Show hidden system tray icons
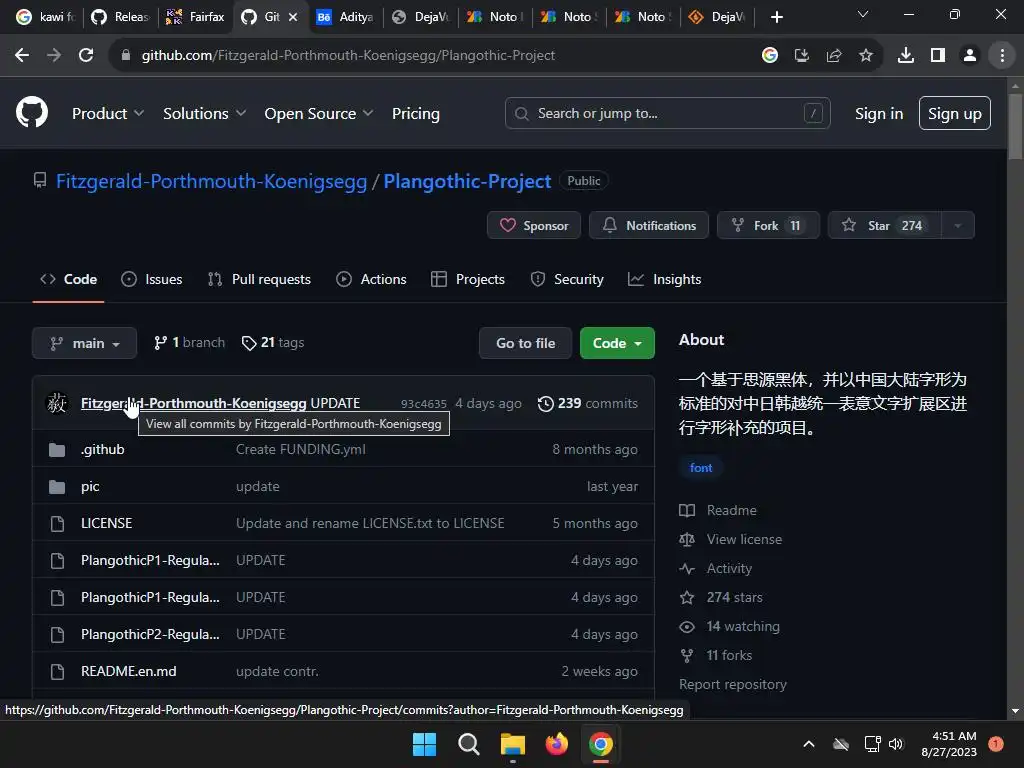 [808, 744]
